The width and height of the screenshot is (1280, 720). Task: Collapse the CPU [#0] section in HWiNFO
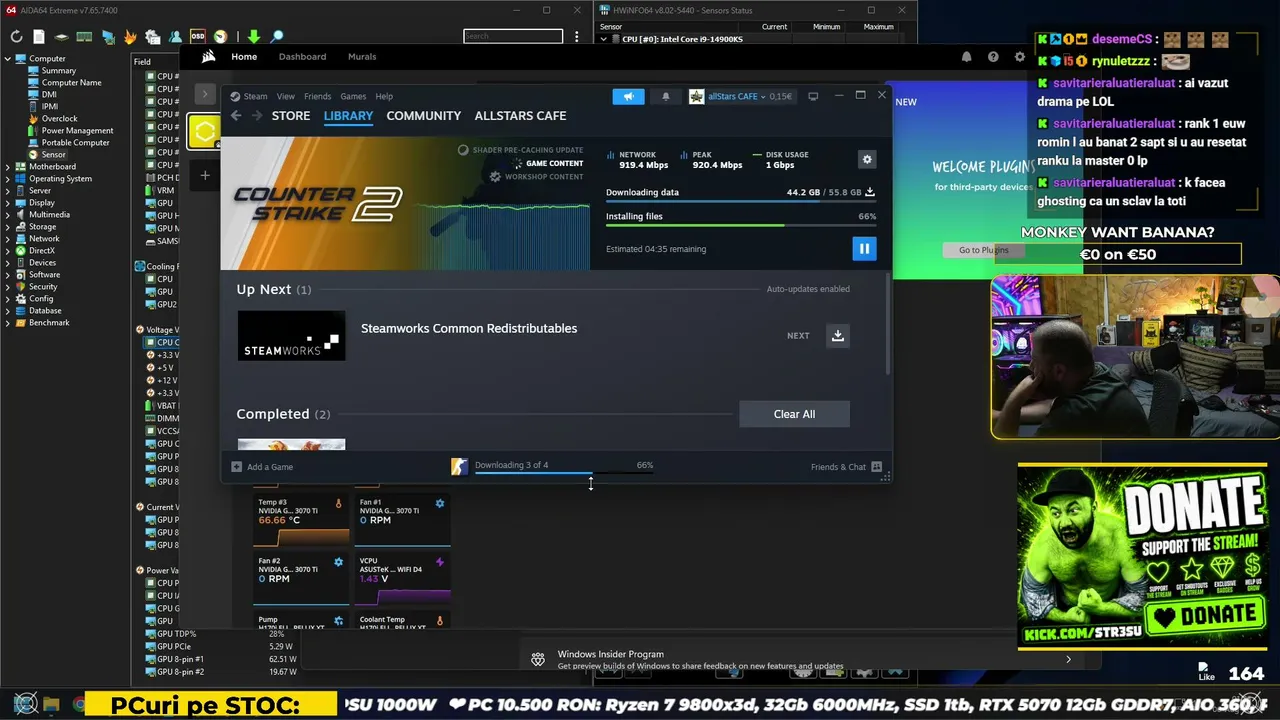click(x=604, y=39)
